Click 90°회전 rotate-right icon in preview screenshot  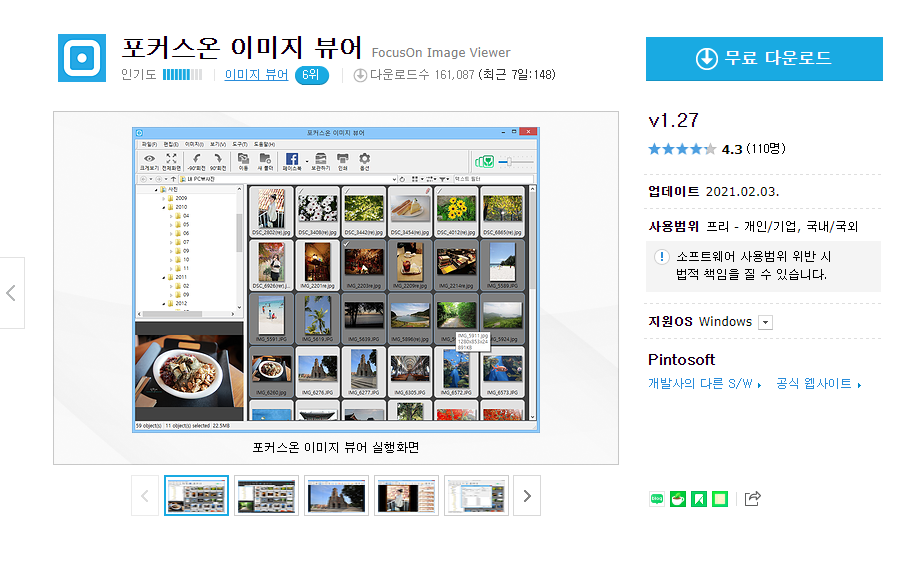[218, 162]
